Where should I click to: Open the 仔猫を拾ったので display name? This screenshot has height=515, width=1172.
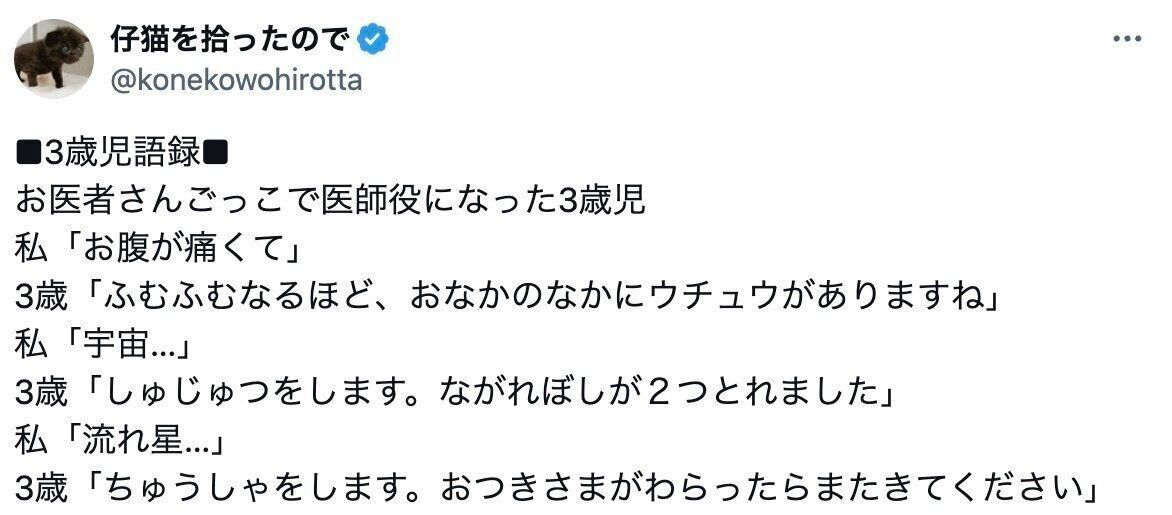(x=230, y=39)
